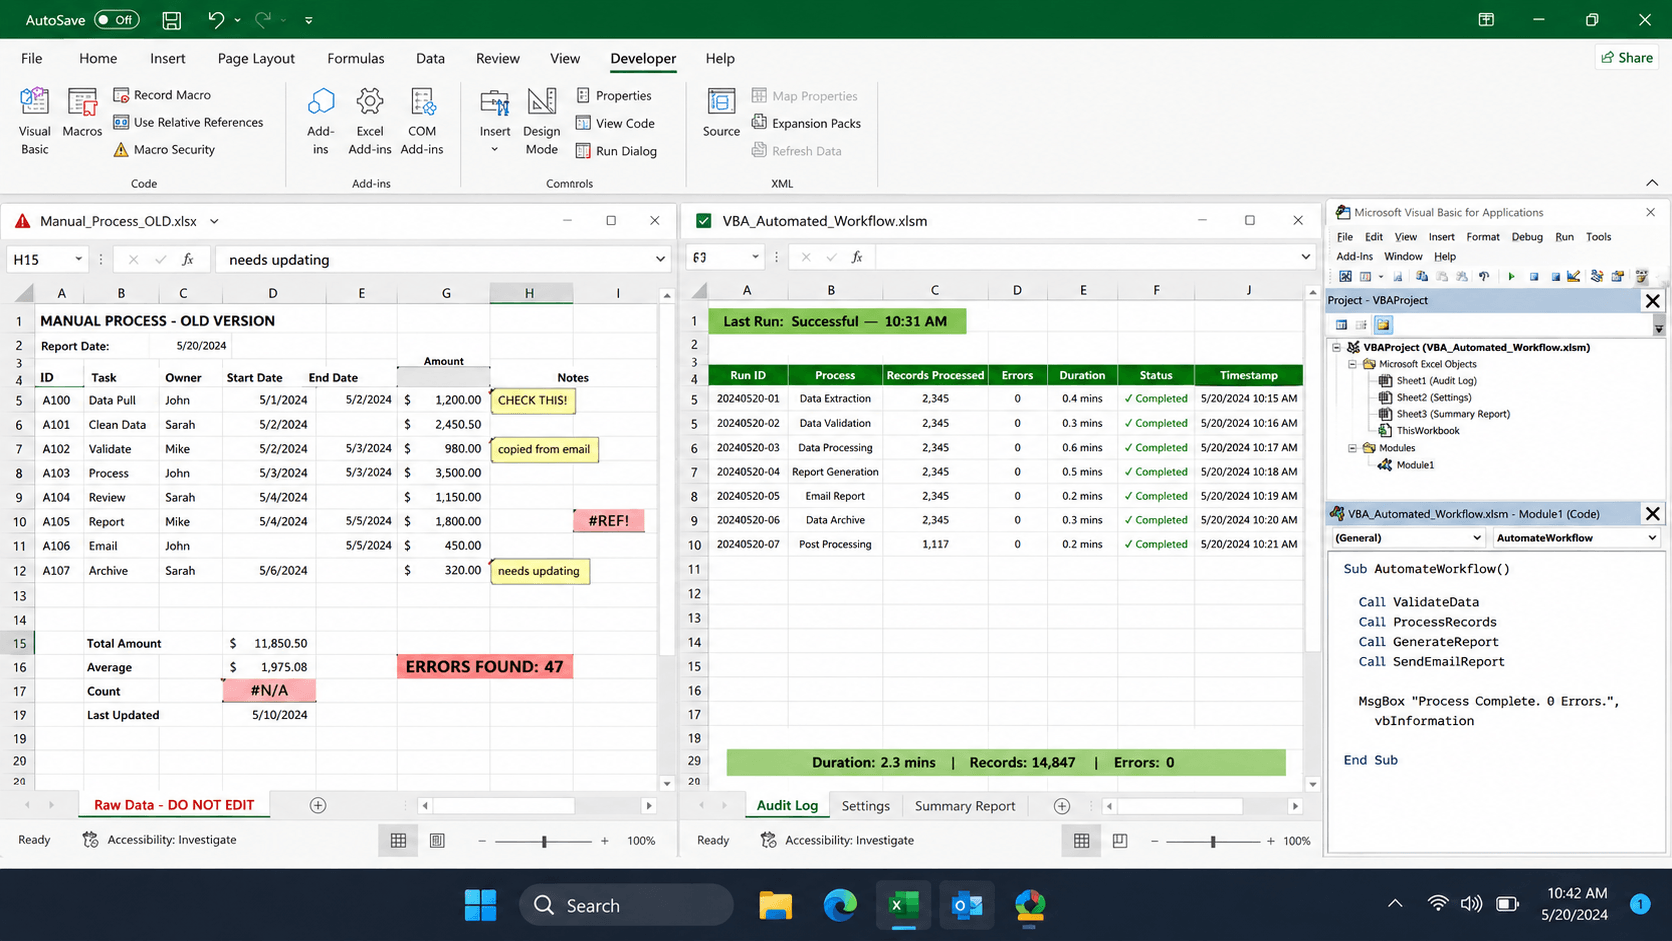
Task: Check Accessibility in VBA_Automated_Workflow status bar
Action: pos(838,840)
